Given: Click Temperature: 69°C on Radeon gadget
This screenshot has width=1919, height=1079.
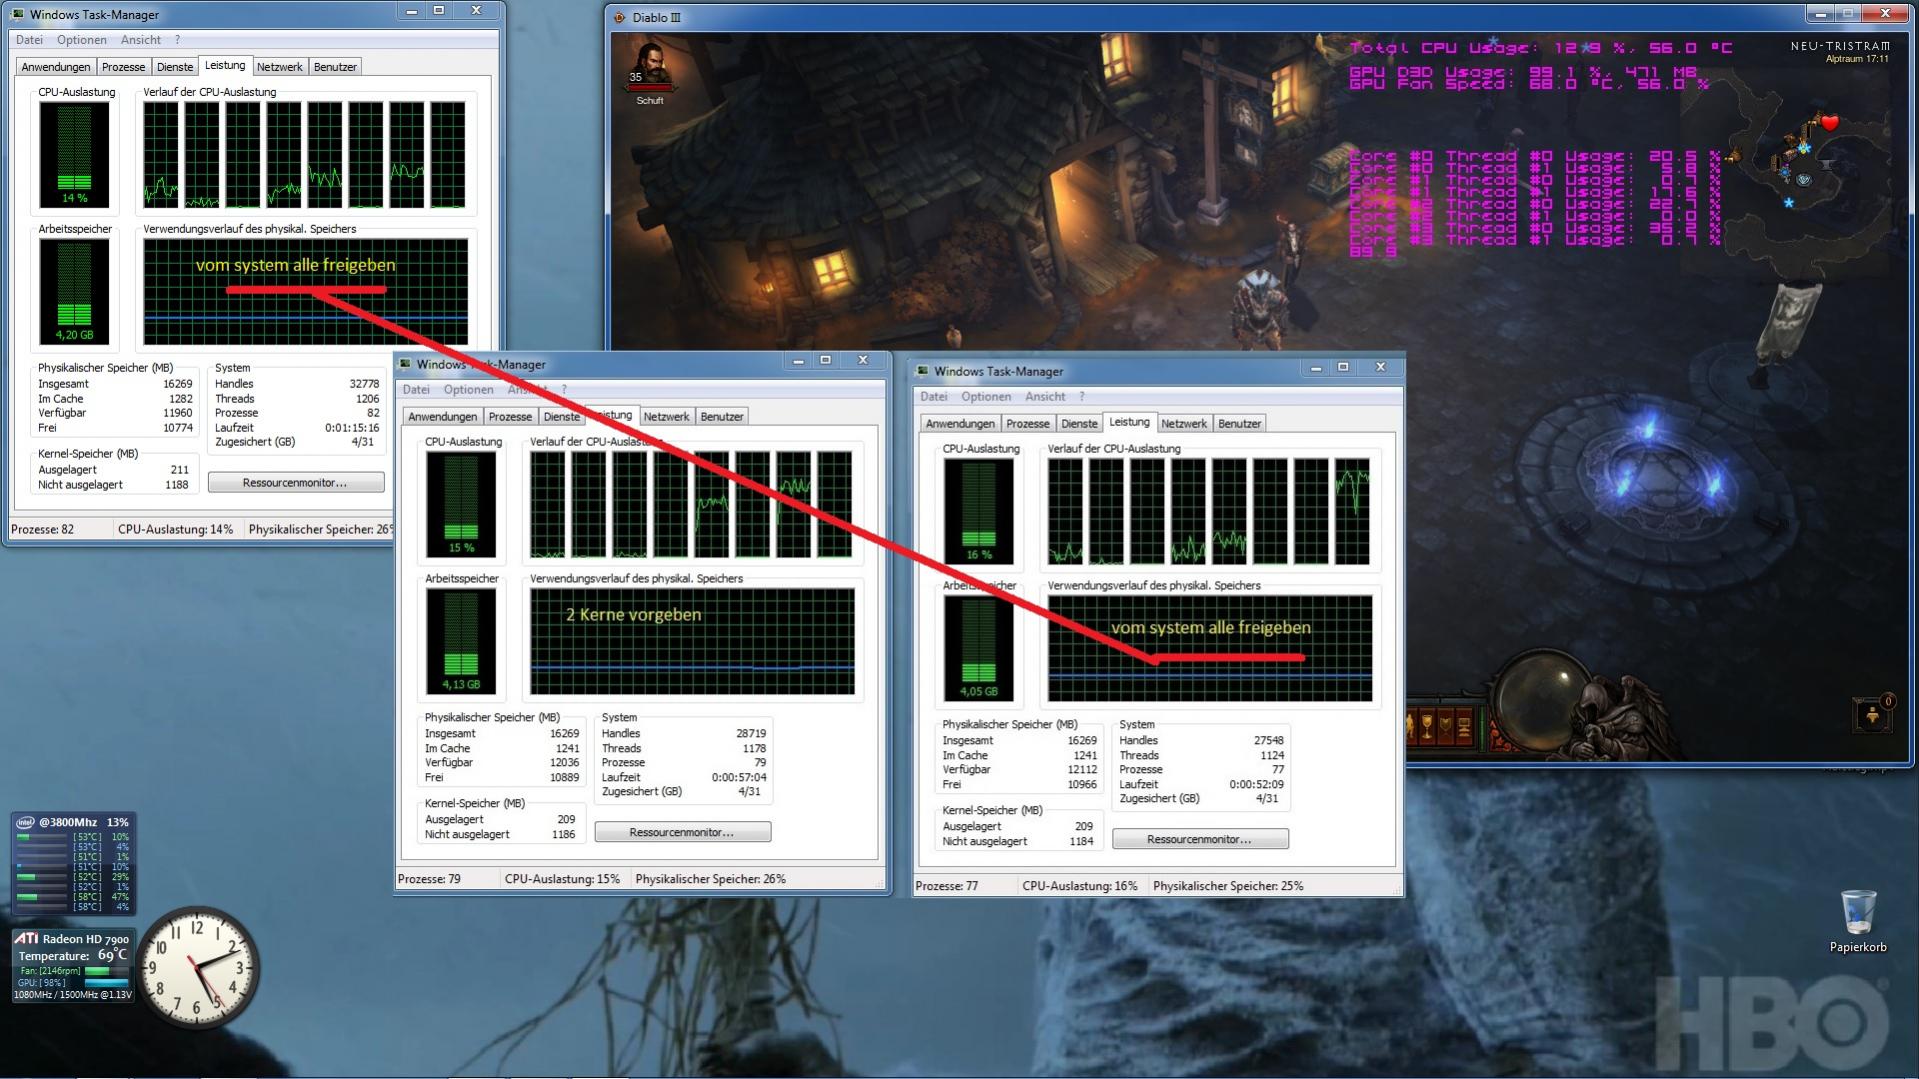Looking at the screenshot, I should point(73,955).
